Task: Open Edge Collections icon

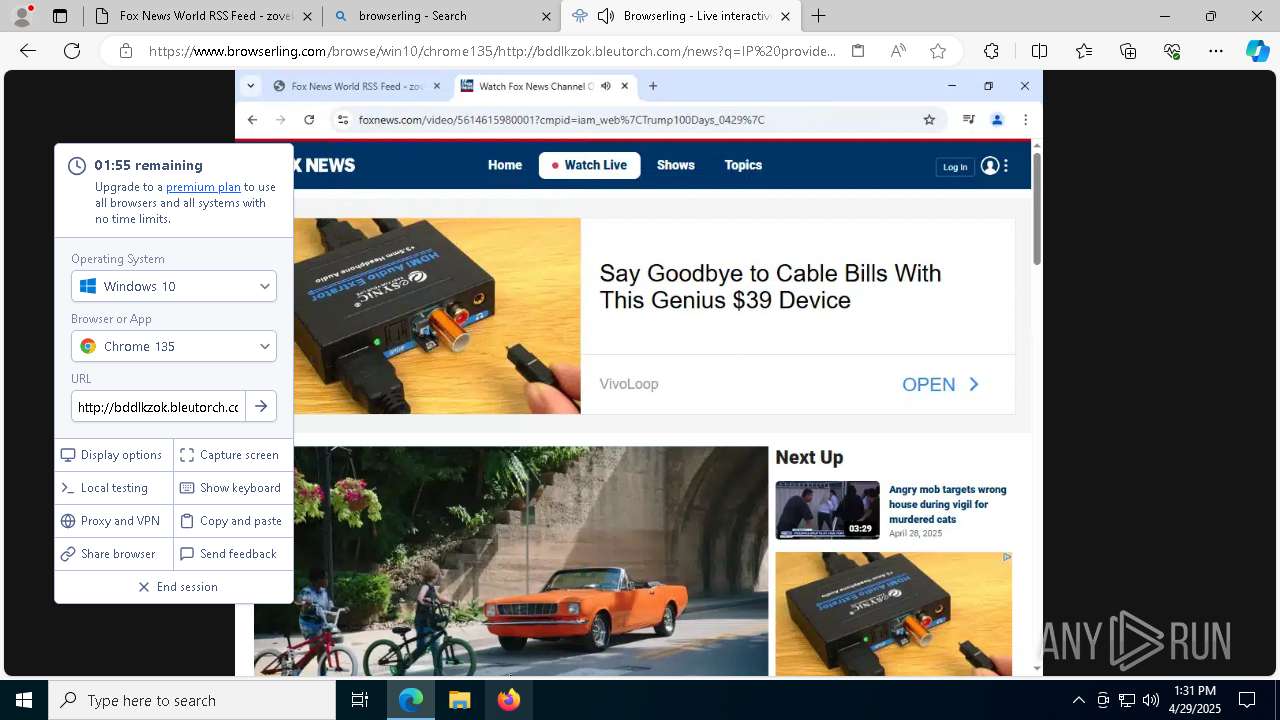Action: coord(1128,51)
